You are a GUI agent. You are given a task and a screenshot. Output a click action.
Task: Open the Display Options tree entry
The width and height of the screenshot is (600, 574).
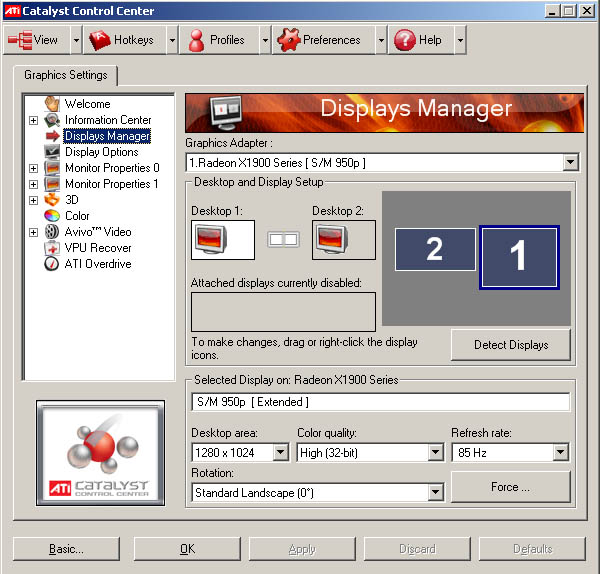(102, 152)
